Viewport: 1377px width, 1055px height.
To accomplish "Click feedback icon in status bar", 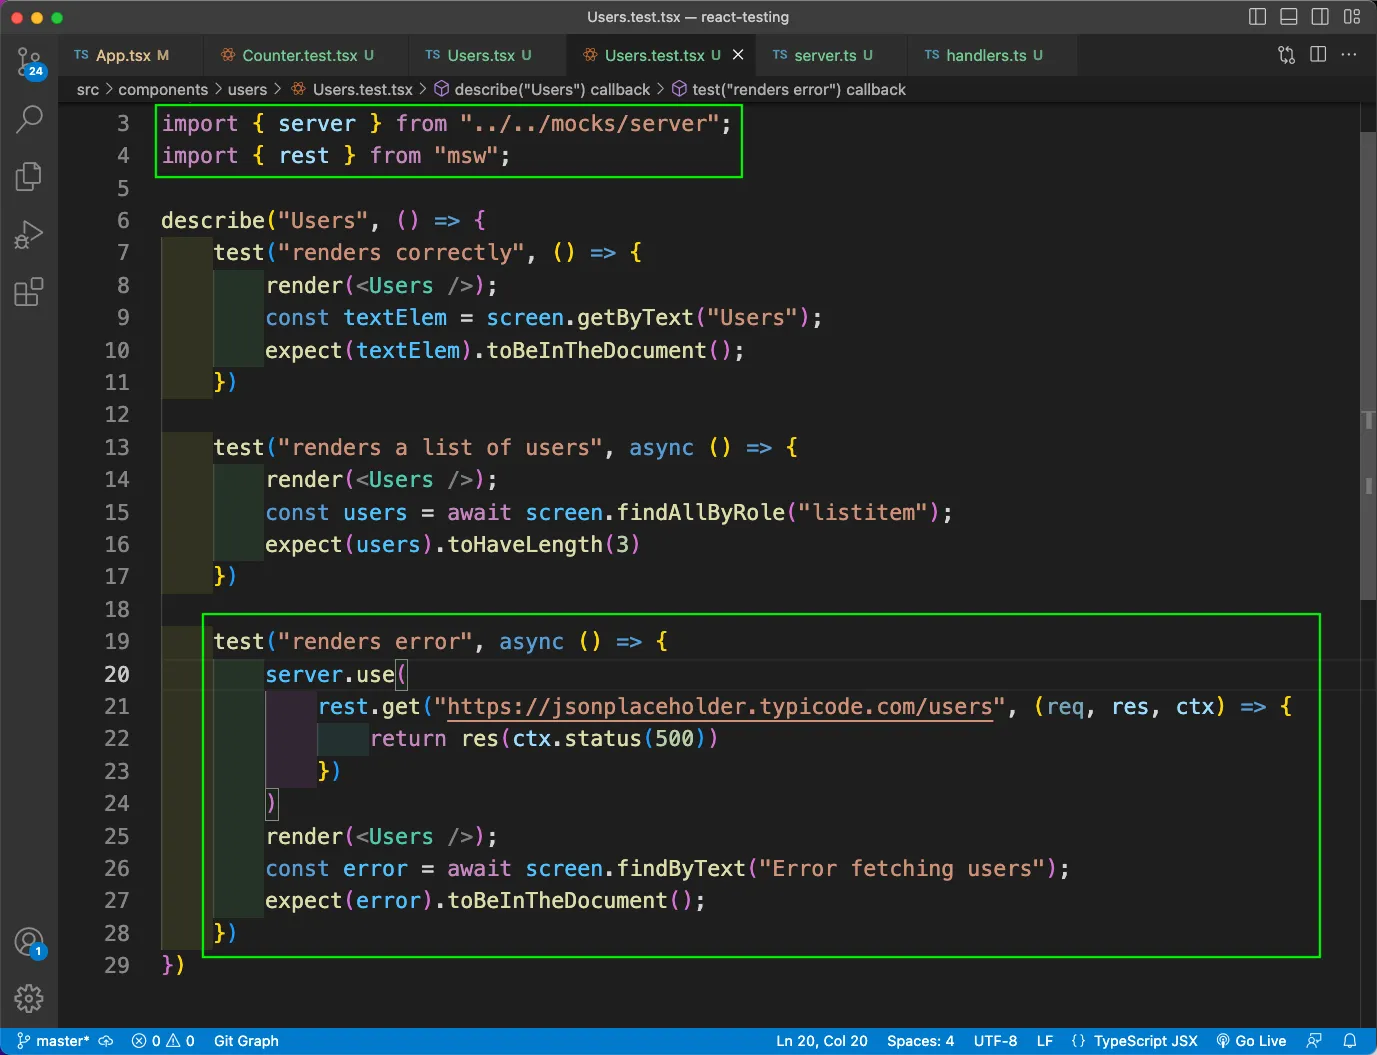I will [1314, 1041].
